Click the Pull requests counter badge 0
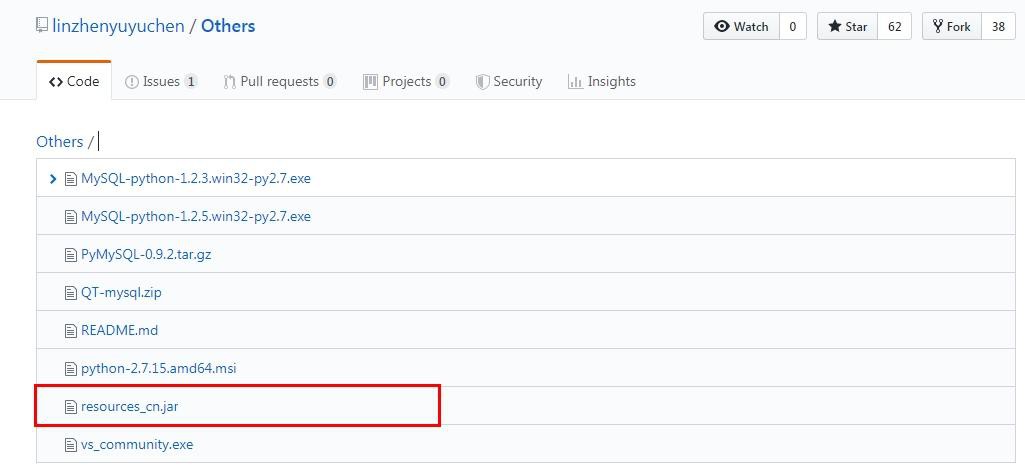This screenshot has height=465, width=1025. pyautogui.click(x=330, y=82)
